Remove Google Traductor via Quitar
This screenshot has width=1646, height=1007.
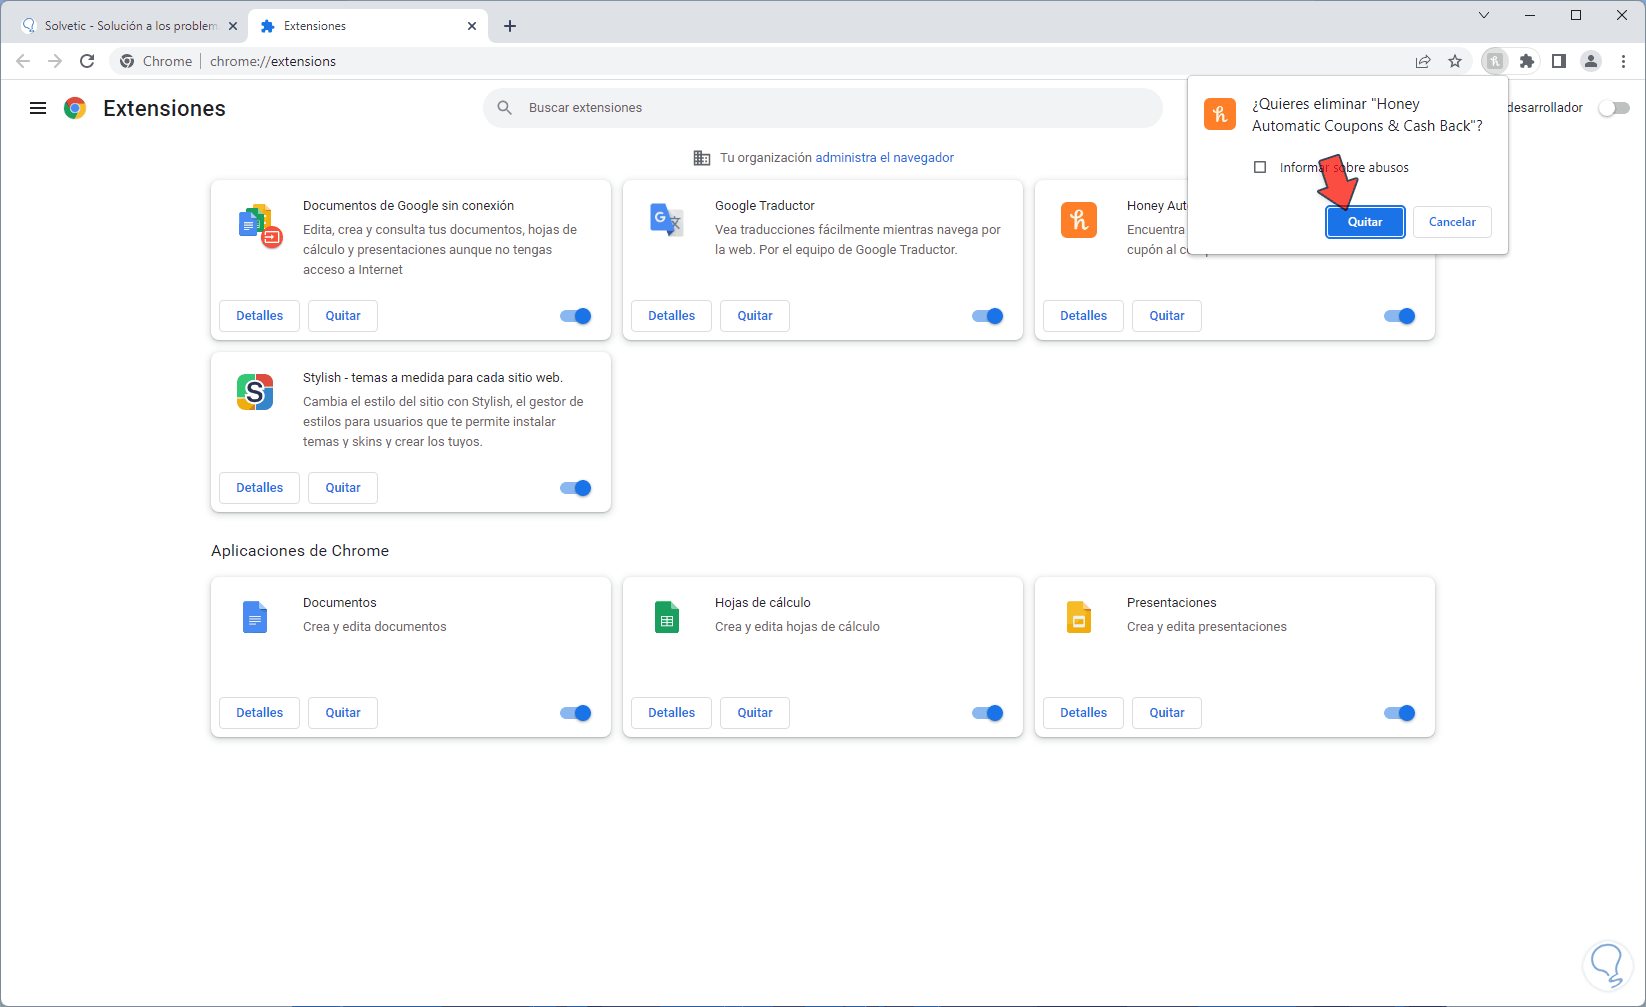click(x=755, y=316)
